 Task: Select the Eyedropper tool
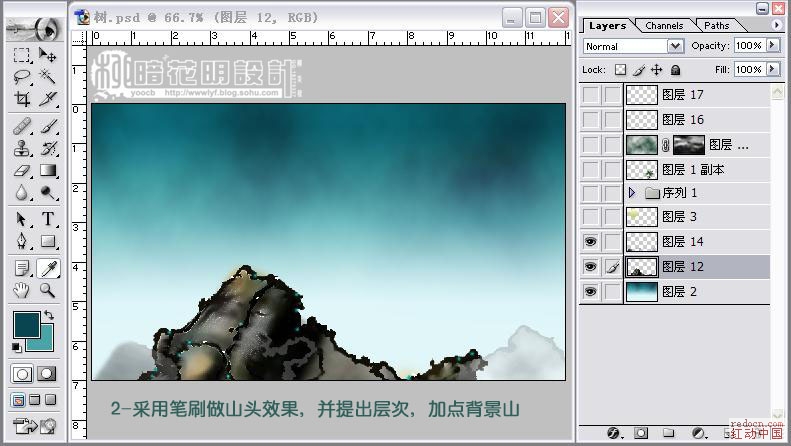click(48, 268)
